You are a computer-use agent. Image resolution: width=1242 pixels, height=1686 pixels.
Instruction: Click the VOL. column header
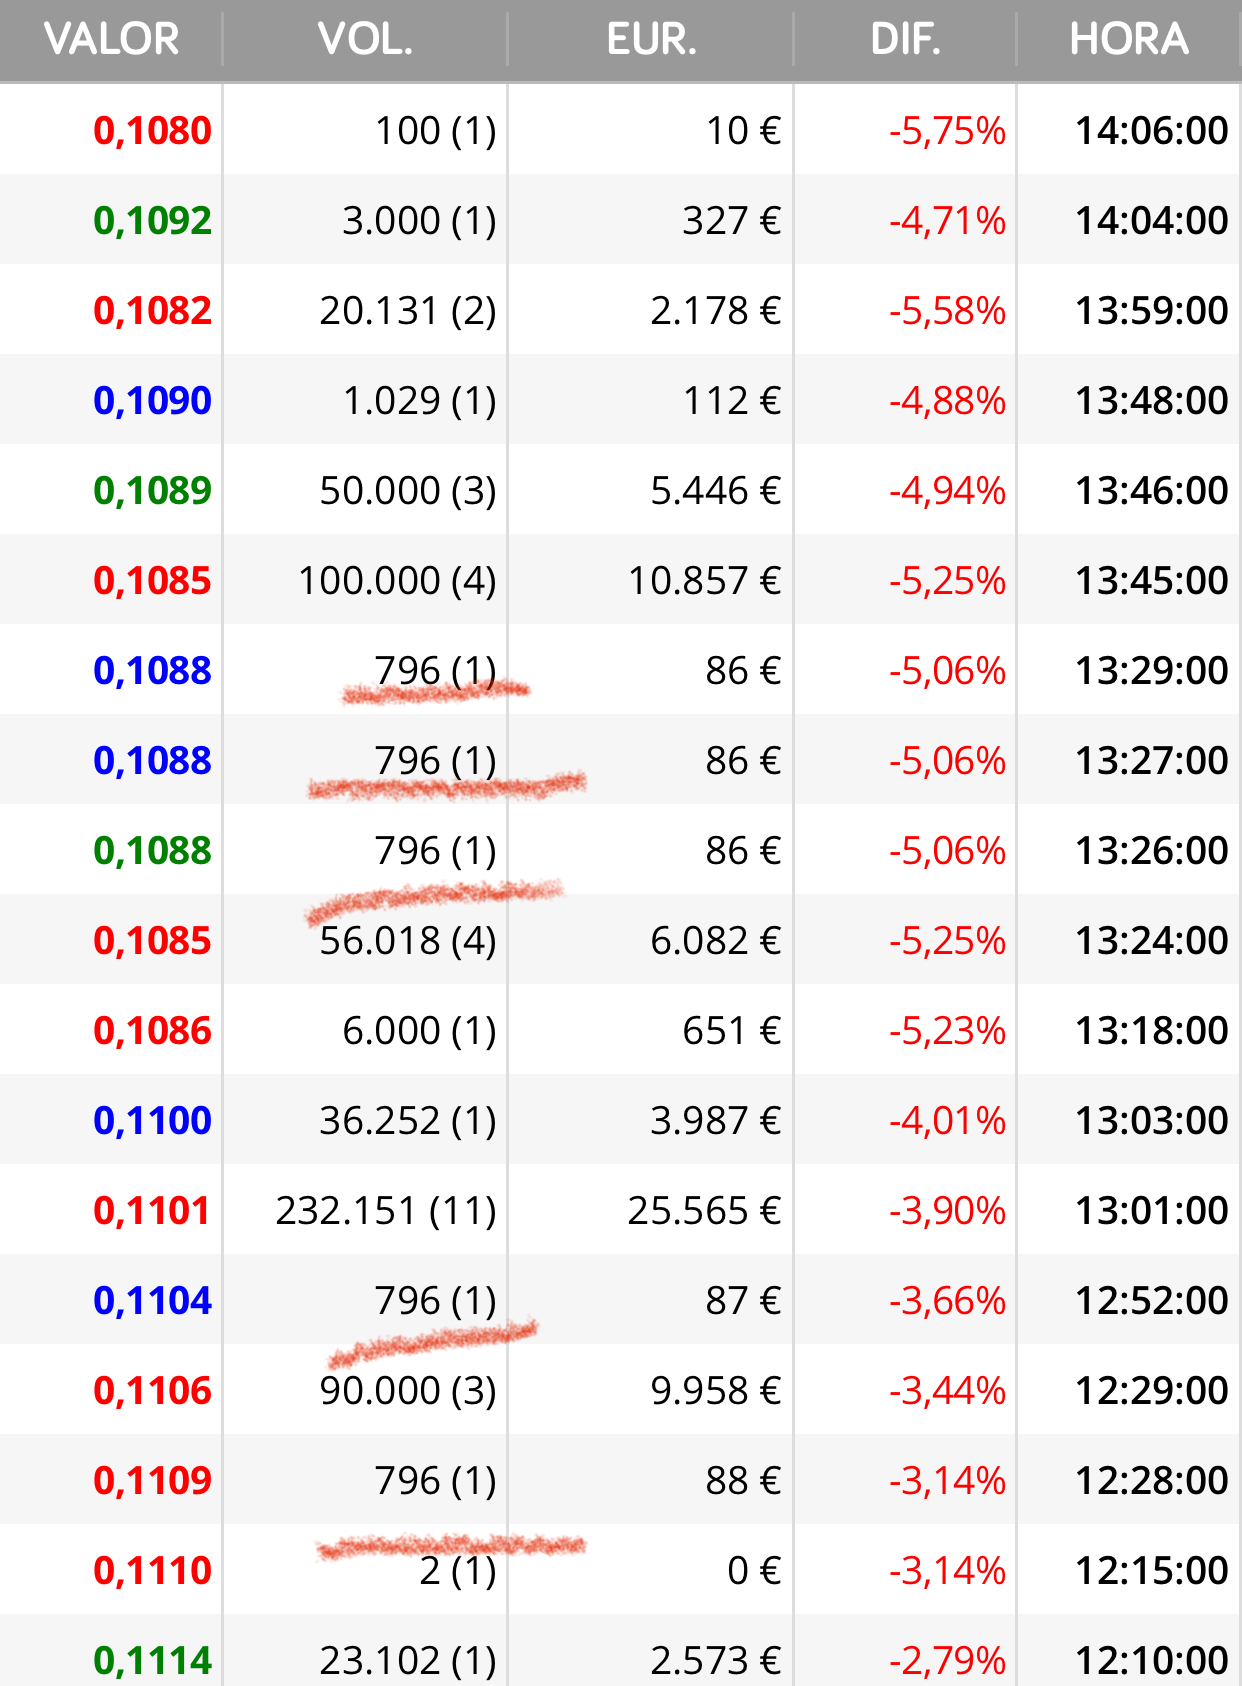coord(365,40)
